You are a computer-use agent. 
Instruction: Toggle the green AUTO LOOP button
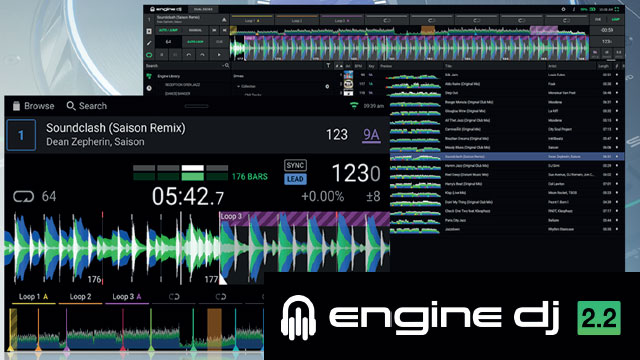coord(195,42)
